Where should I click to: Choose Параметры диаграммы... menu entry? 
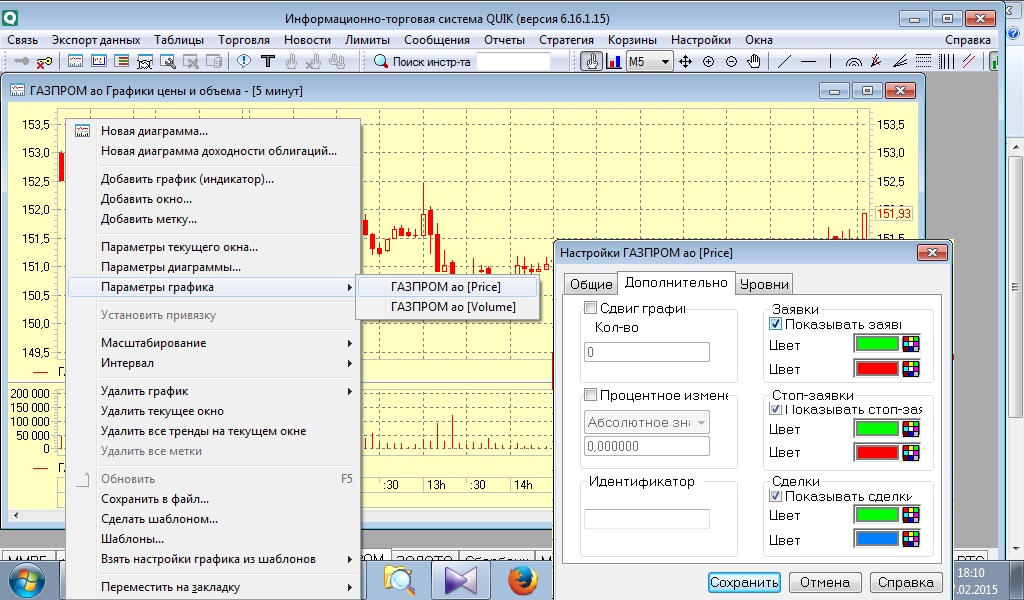(x=214, y=267)
